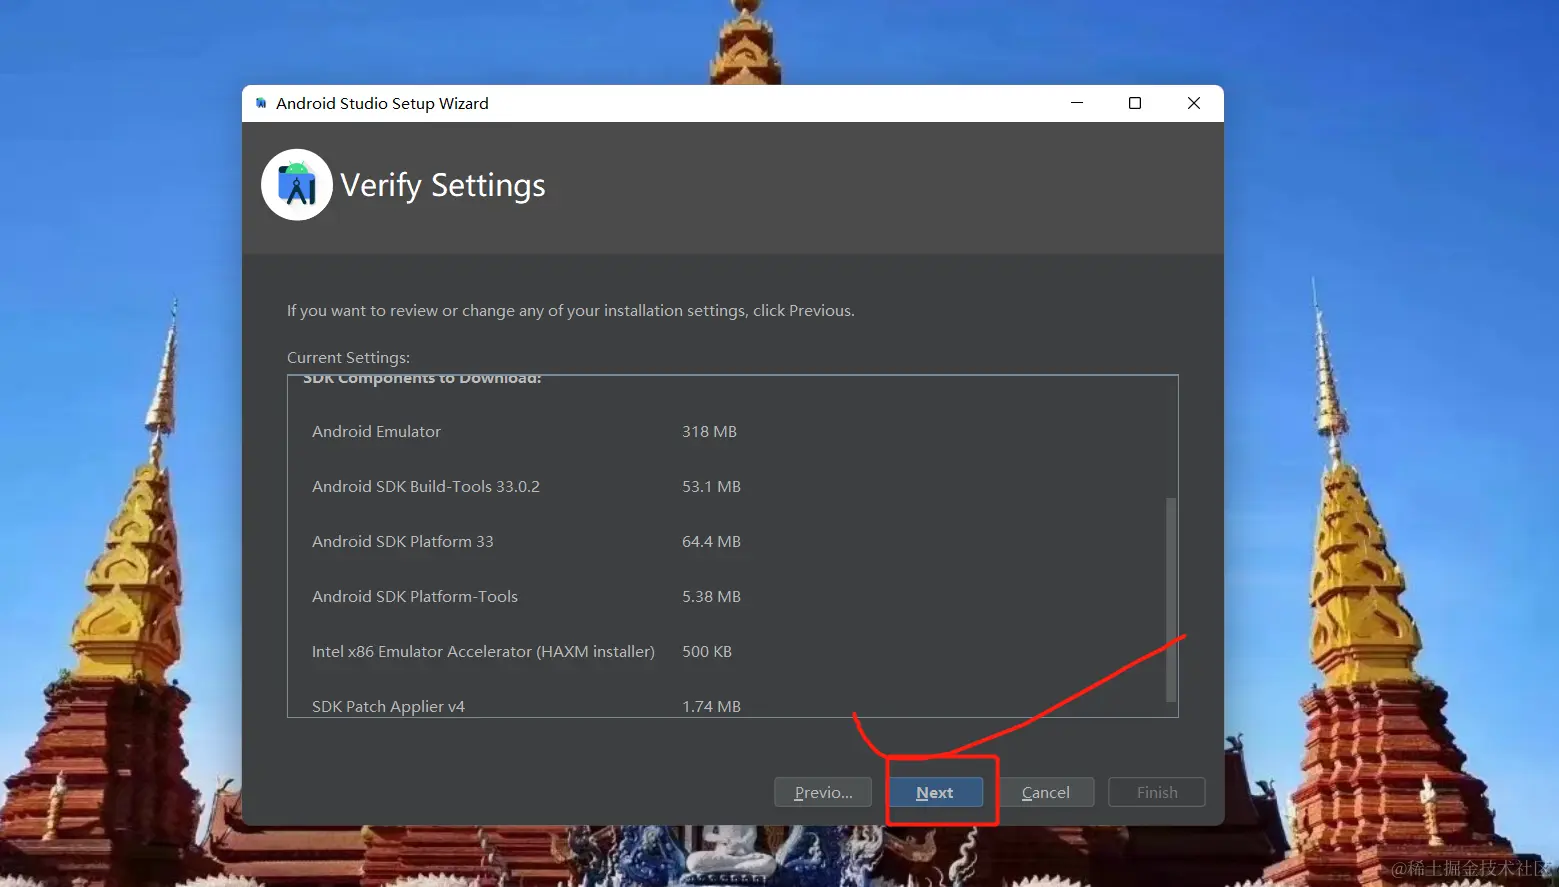
Task: Close the Android Studio Setup Wizard
Action: (1194, 103)
